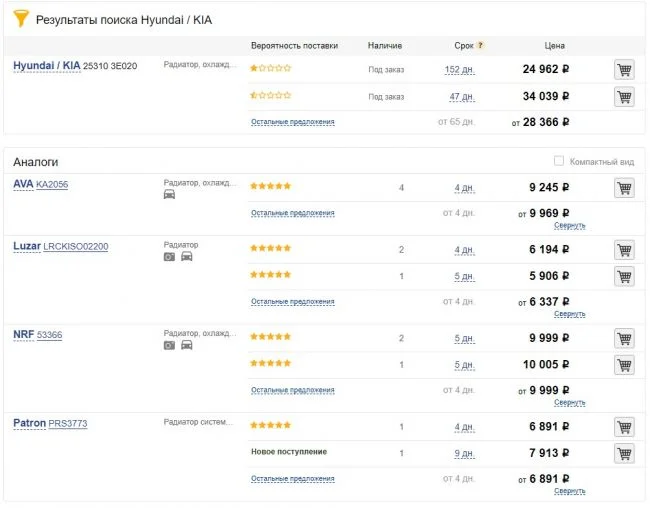Screen dimensions: 650x508
Task: Open the photo icon for Luzar radiator
Action: click(169, 257)
